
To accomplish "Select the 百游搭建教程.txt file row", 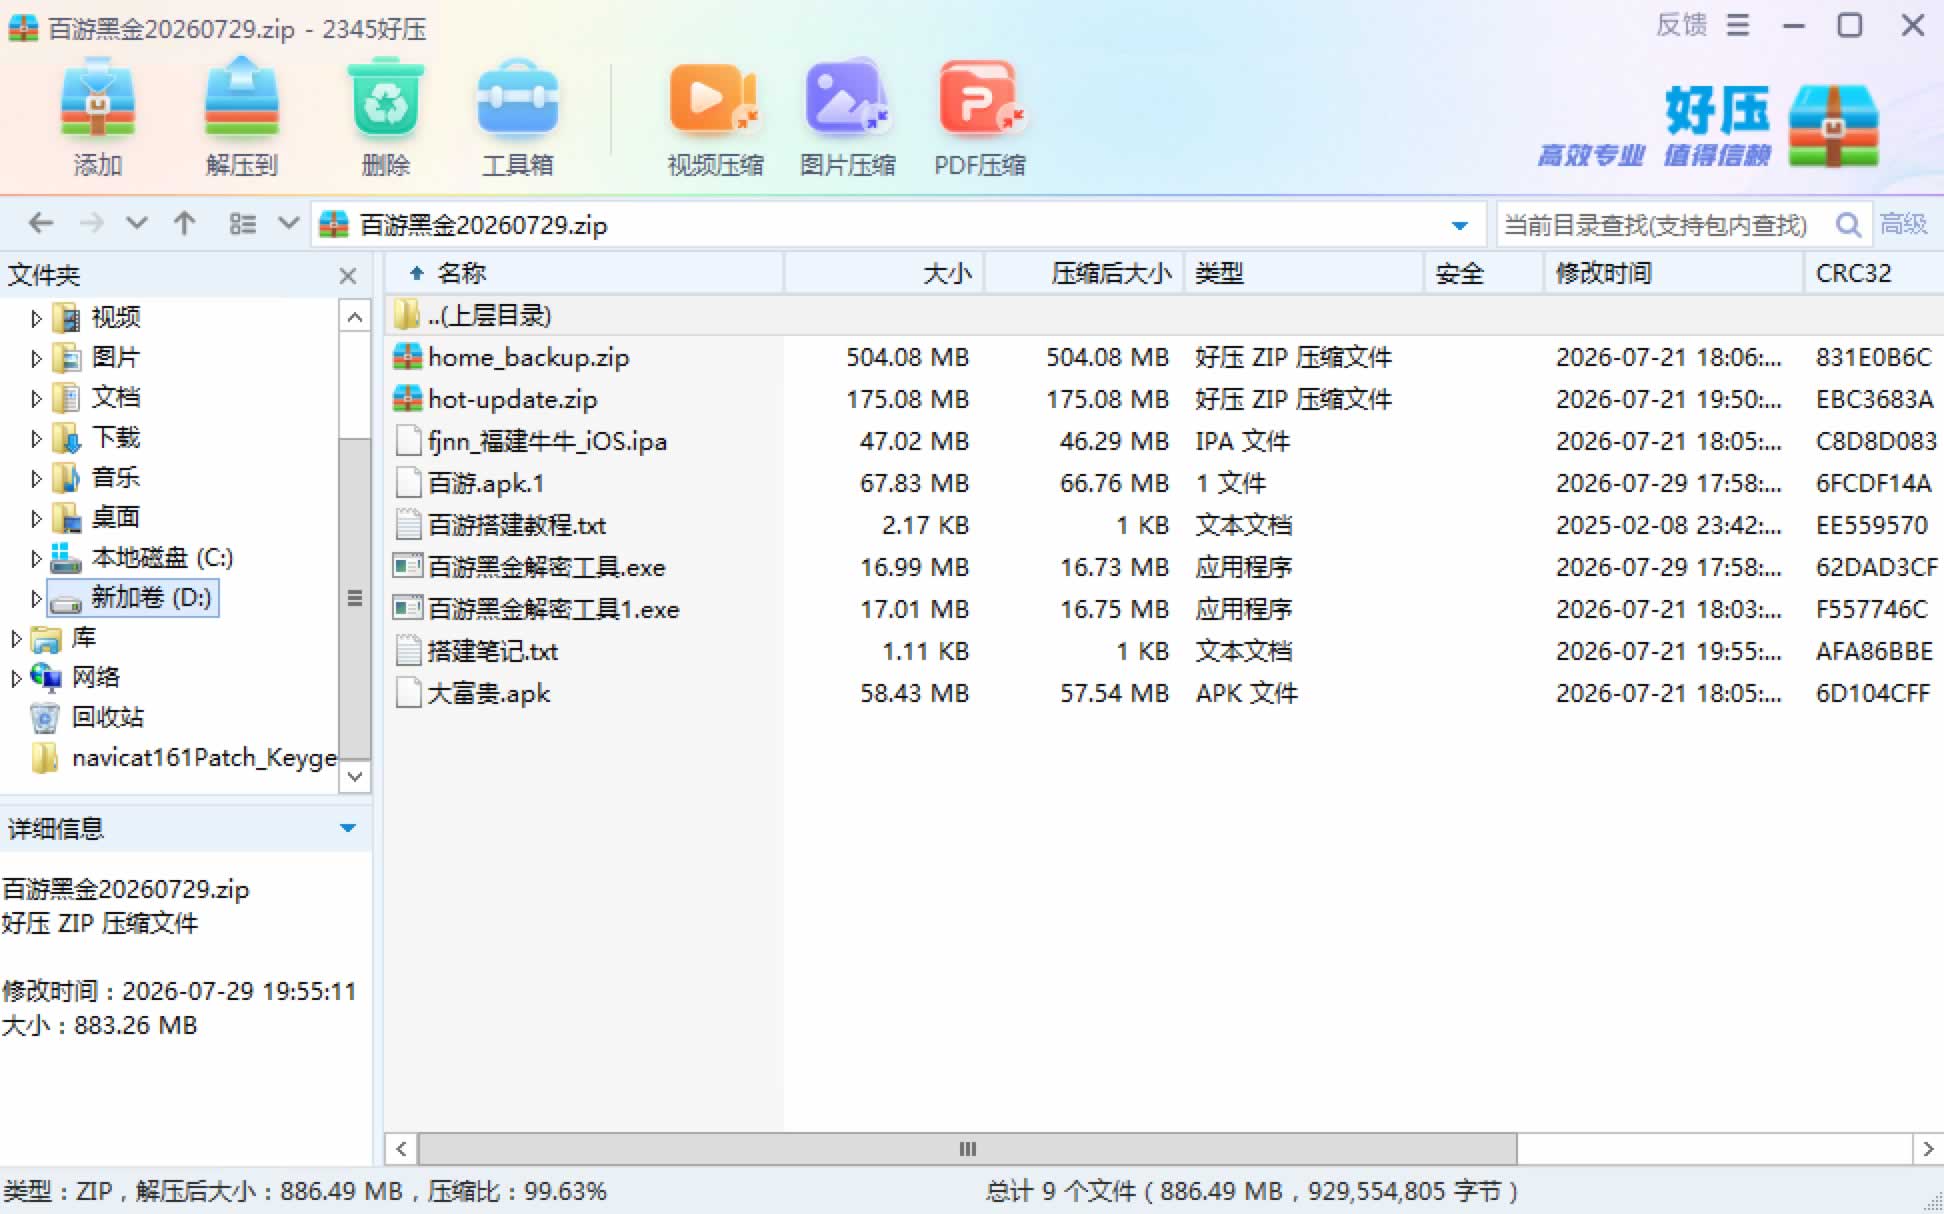I will point(1164,525).
